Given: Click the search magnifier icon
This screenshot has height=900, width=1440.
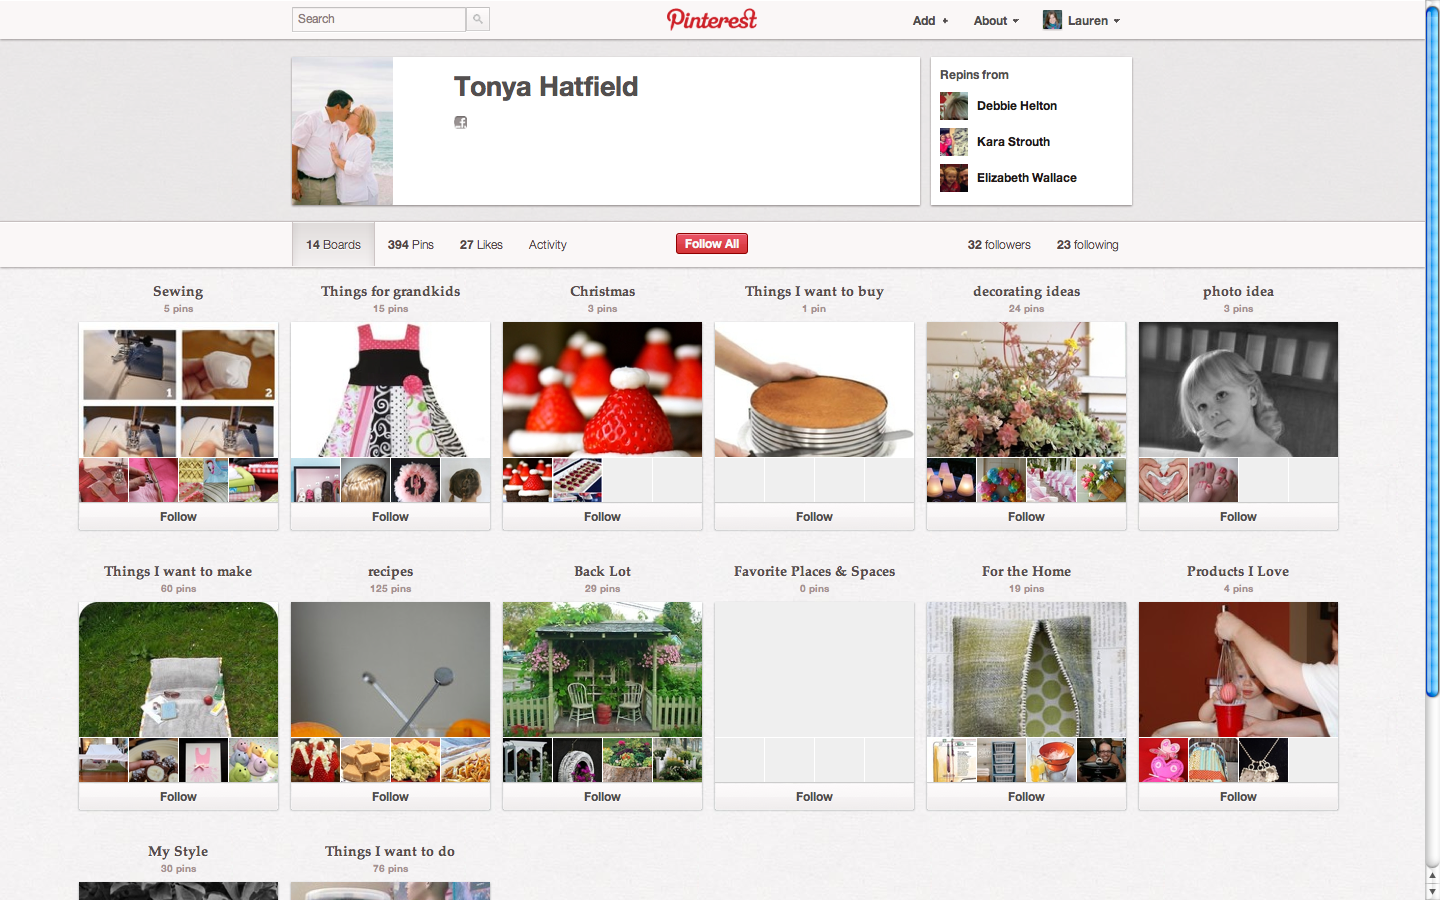Looking at the screenshot, I should tap(478, 19).
